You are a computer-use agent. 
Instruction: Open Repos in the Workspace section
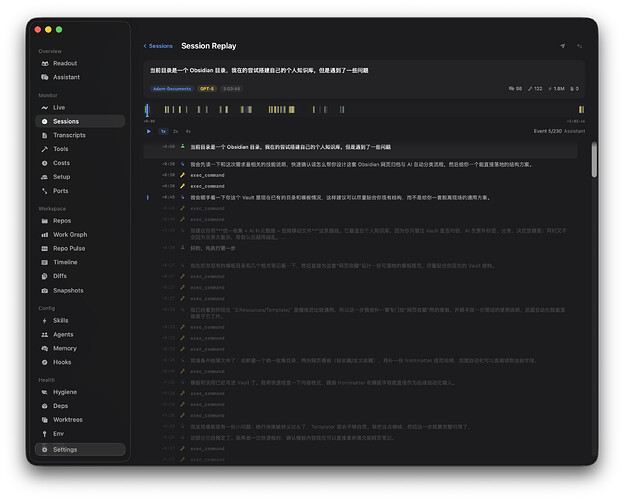[80, 221]
